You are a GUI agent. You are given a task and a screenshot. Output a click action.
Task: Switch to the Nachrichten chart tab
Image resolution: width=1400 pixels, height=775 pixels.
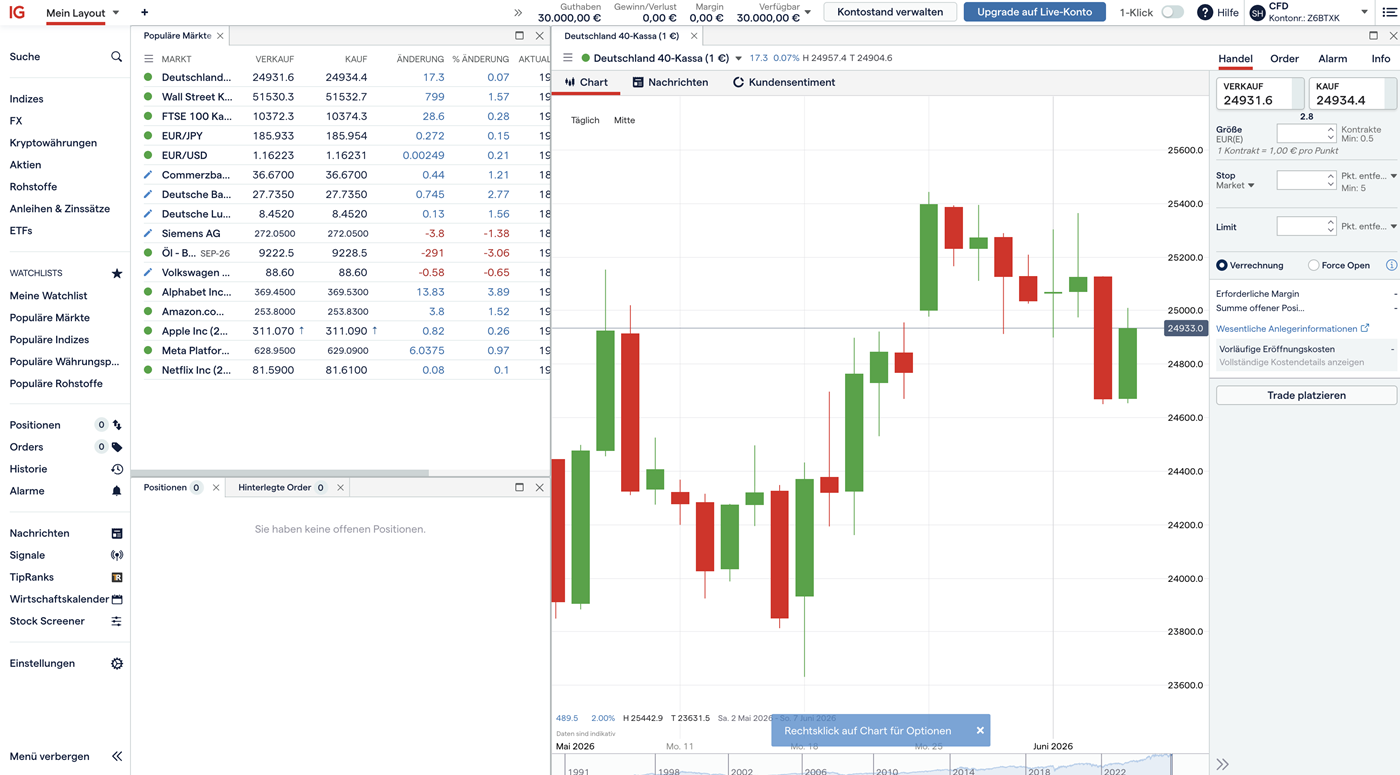pyautogui.click(x=670, y=82)
